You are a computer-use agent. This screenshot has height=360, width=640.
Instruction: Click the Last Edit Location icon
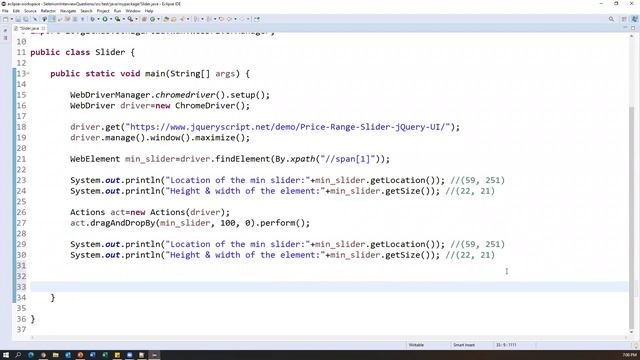click(x=222, y=19)
